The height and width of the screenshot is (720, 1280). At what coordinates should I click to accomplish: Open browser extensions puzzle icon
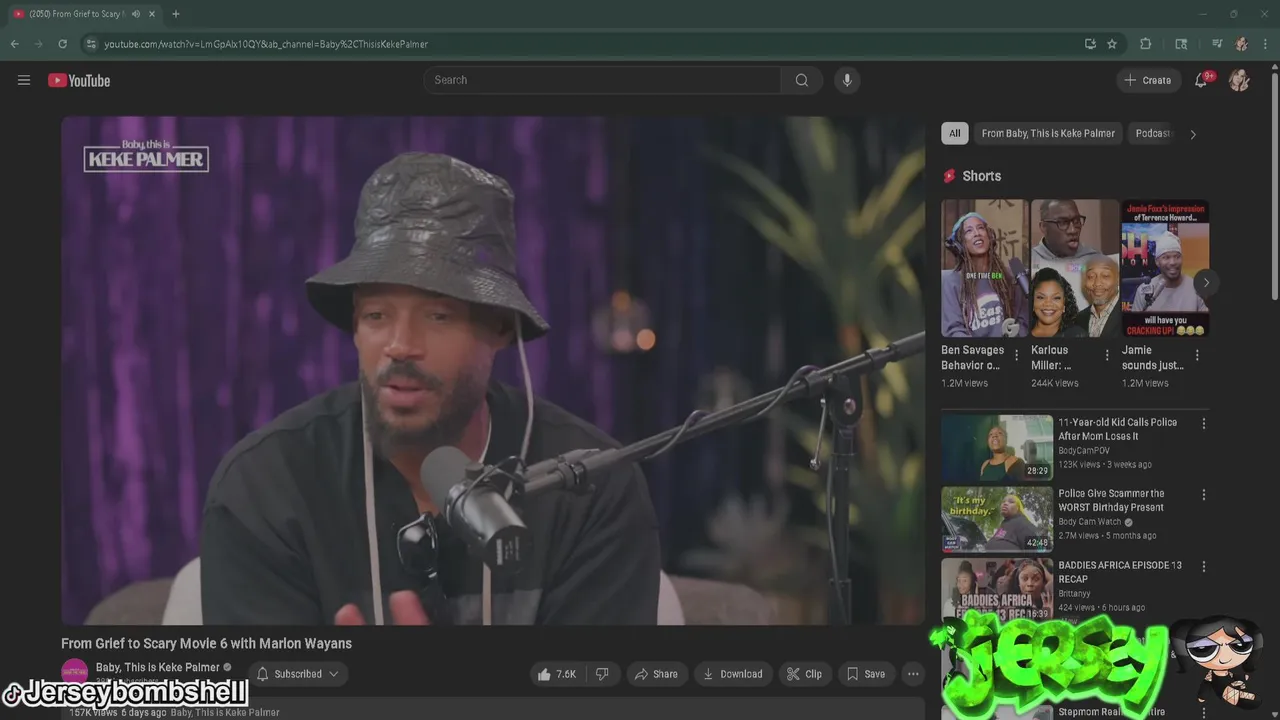(x=1146, y=44)
